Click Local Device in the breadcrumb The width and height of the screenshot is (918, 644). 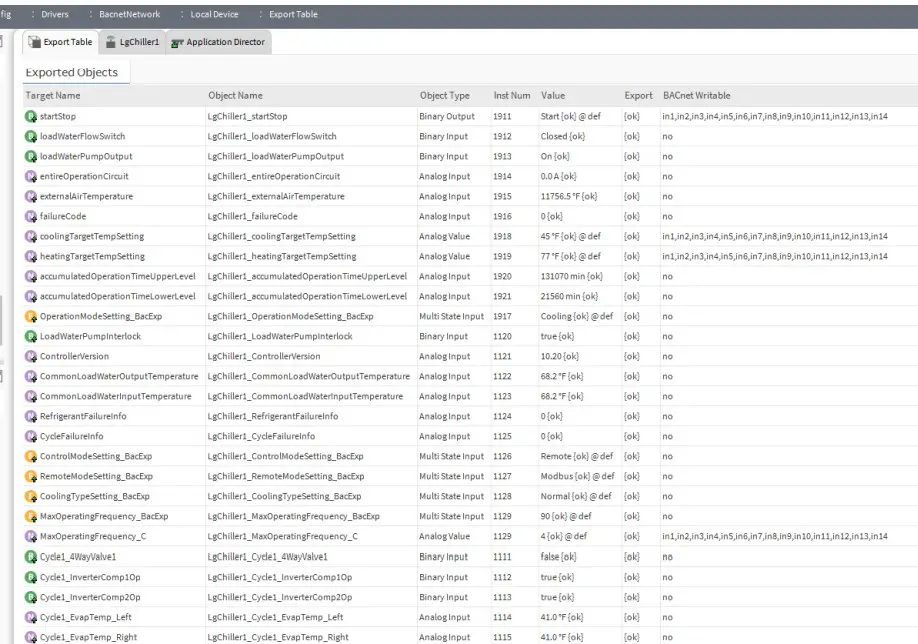[x=214, y=15]
